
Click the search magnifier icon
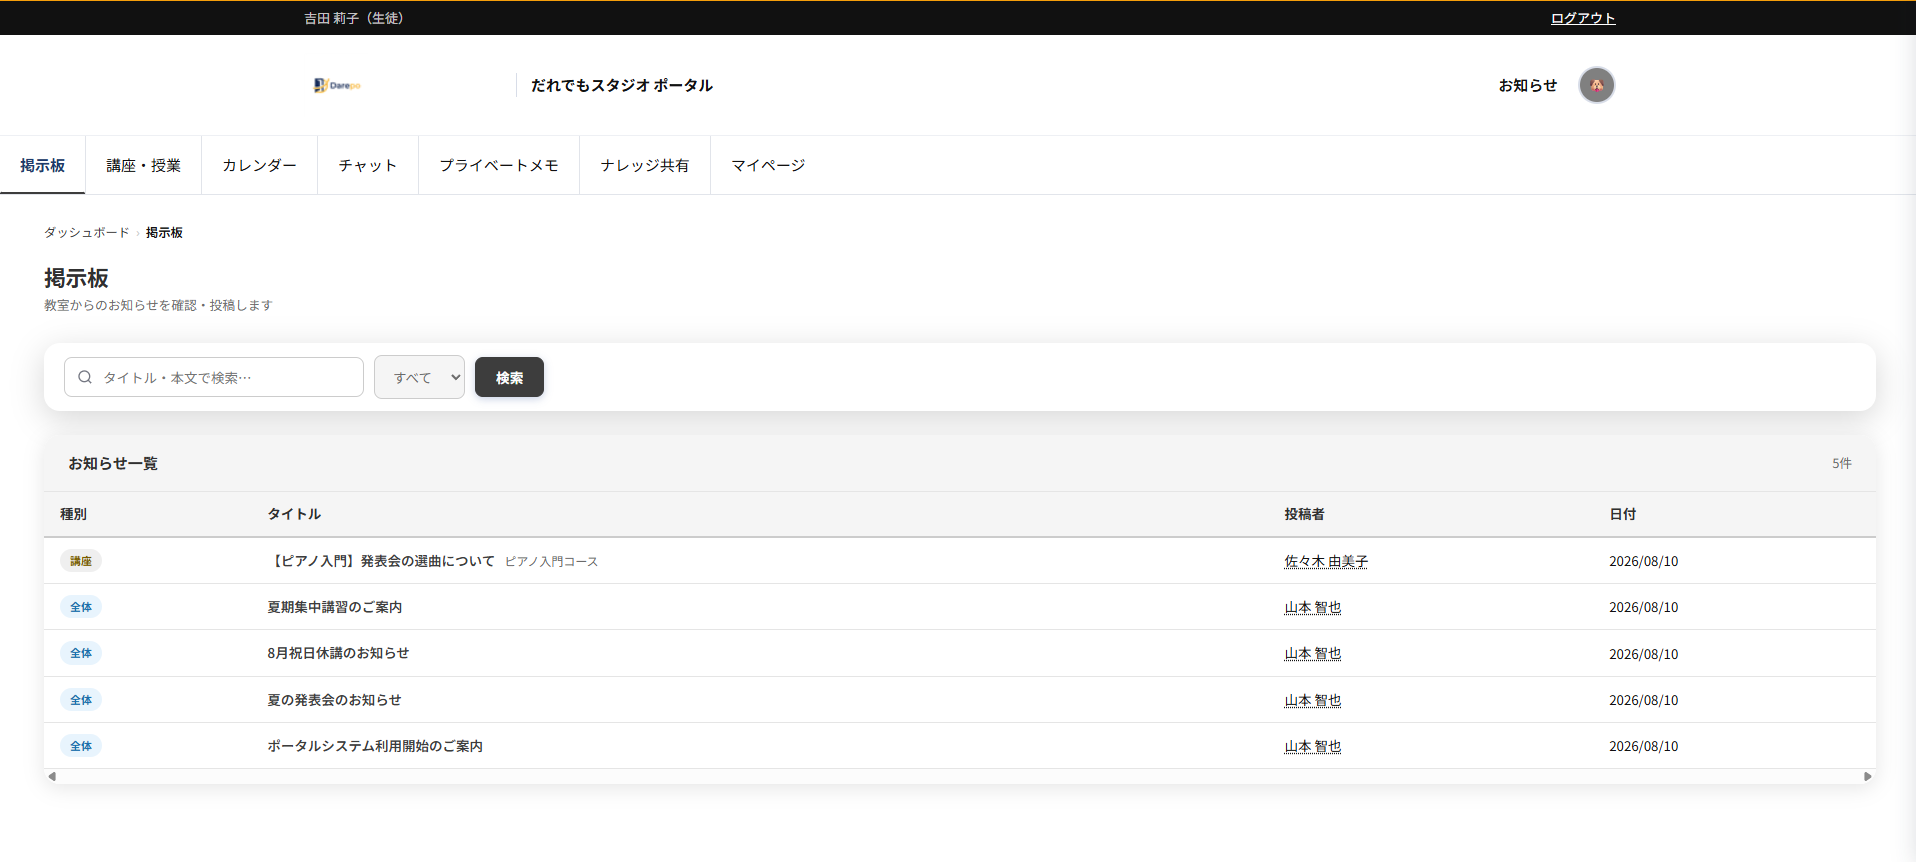point(85,377)
